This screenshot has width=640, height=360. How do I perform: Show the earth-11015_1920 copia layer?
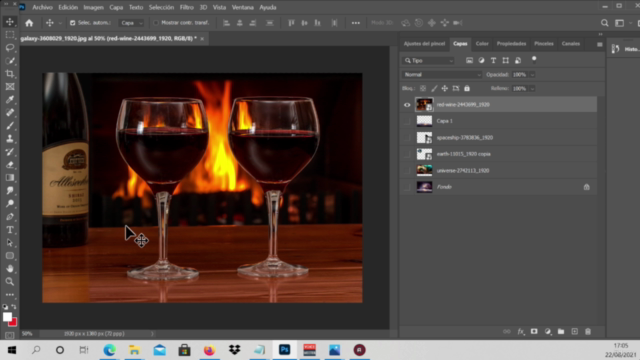[x=407, y=154]
